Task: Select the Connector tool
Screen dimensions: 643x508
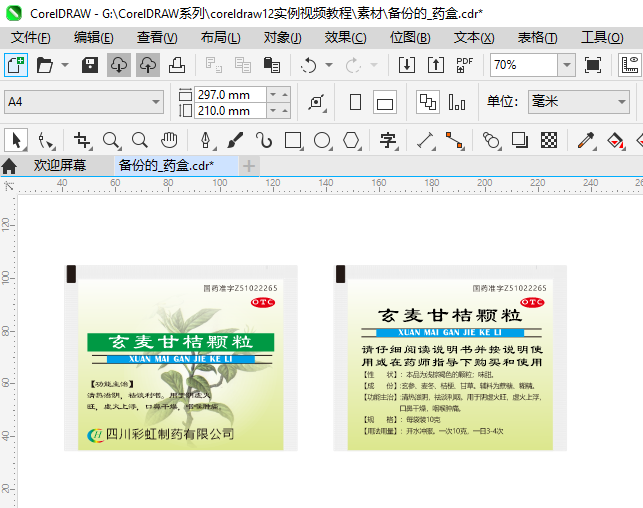Action: pos(454,141)
